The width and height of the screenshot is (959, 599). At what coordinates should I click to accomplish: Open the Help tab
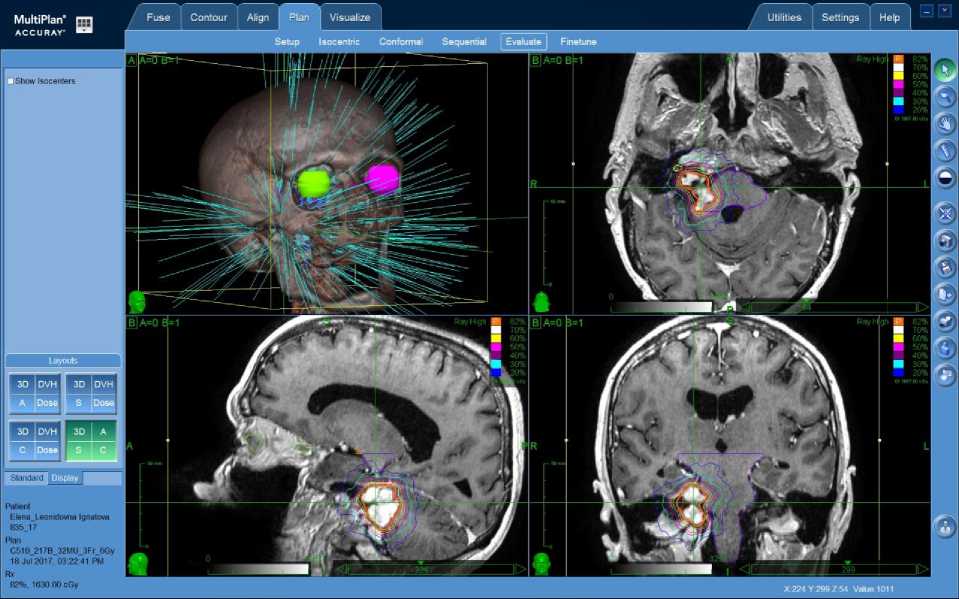click(889, 17)
